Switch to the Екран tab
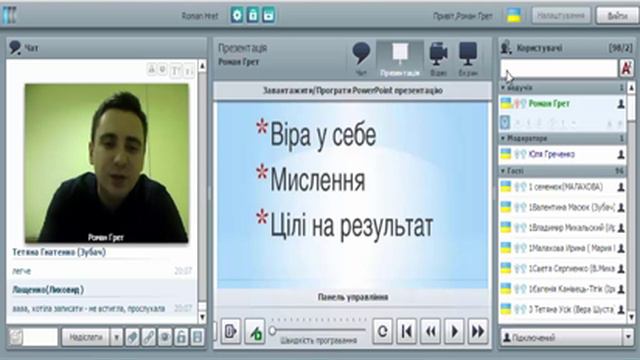This screenshot has width=640, height=360. click(x=468, y=59)
